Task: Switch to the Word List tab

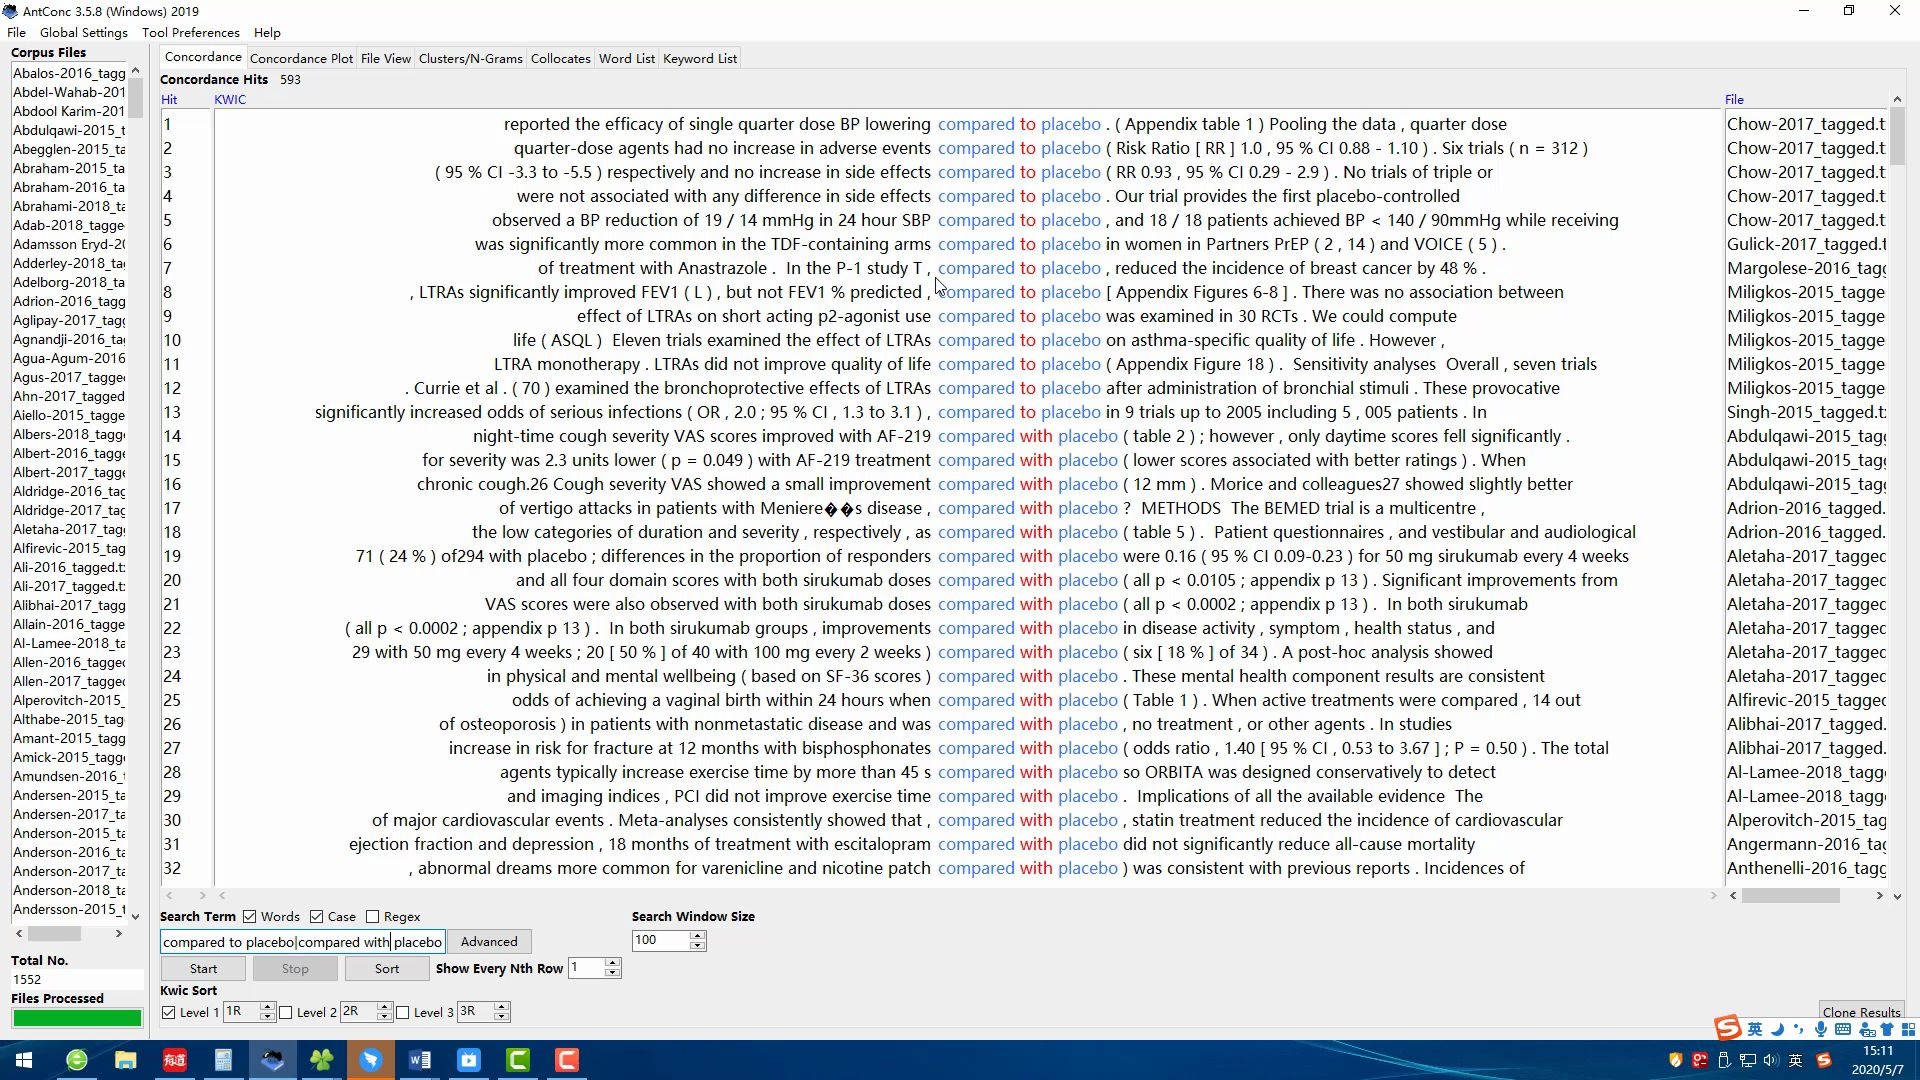Action: click(x=626, y=59)
